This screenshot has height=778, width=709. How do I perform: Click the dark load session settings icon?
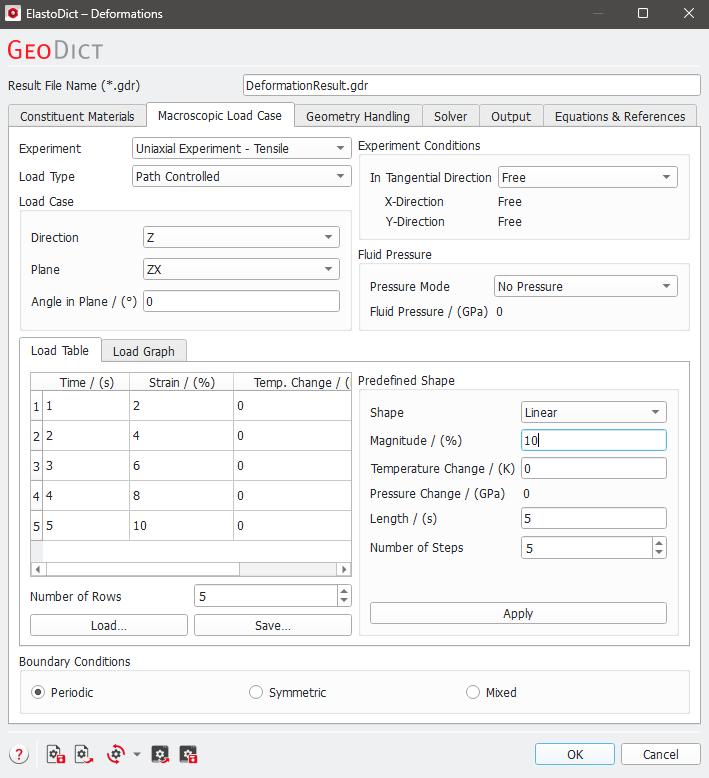[160, 755]
